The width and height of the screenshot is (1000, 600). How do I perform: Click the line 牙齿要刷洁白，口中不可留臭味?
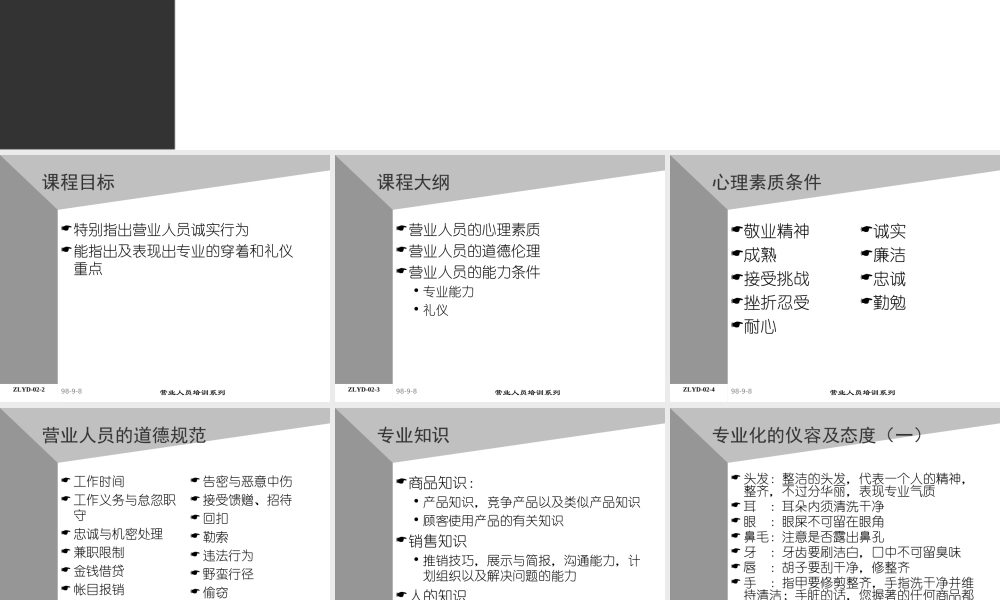tap(852, 553)
